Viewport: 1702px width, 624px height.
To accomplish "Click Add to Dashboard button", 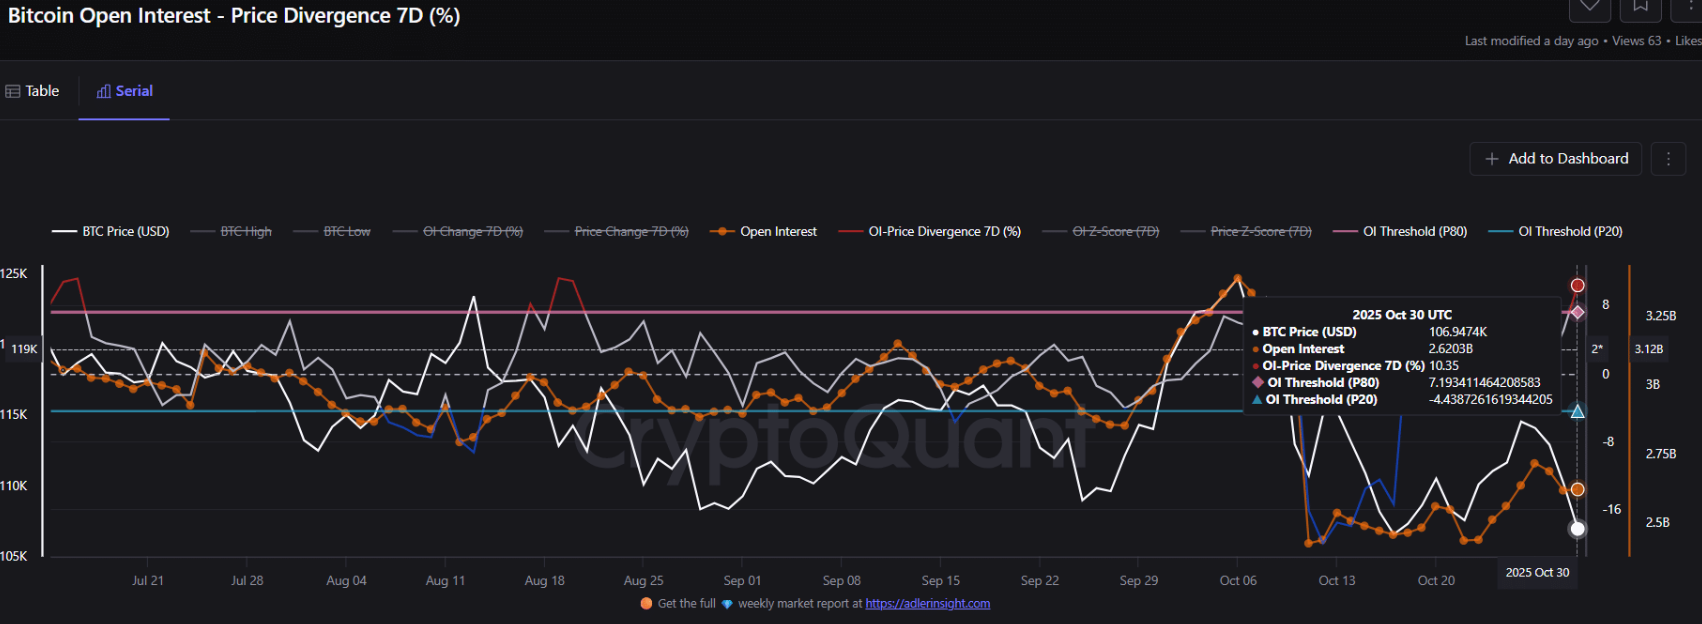I will pos(1556,159).
